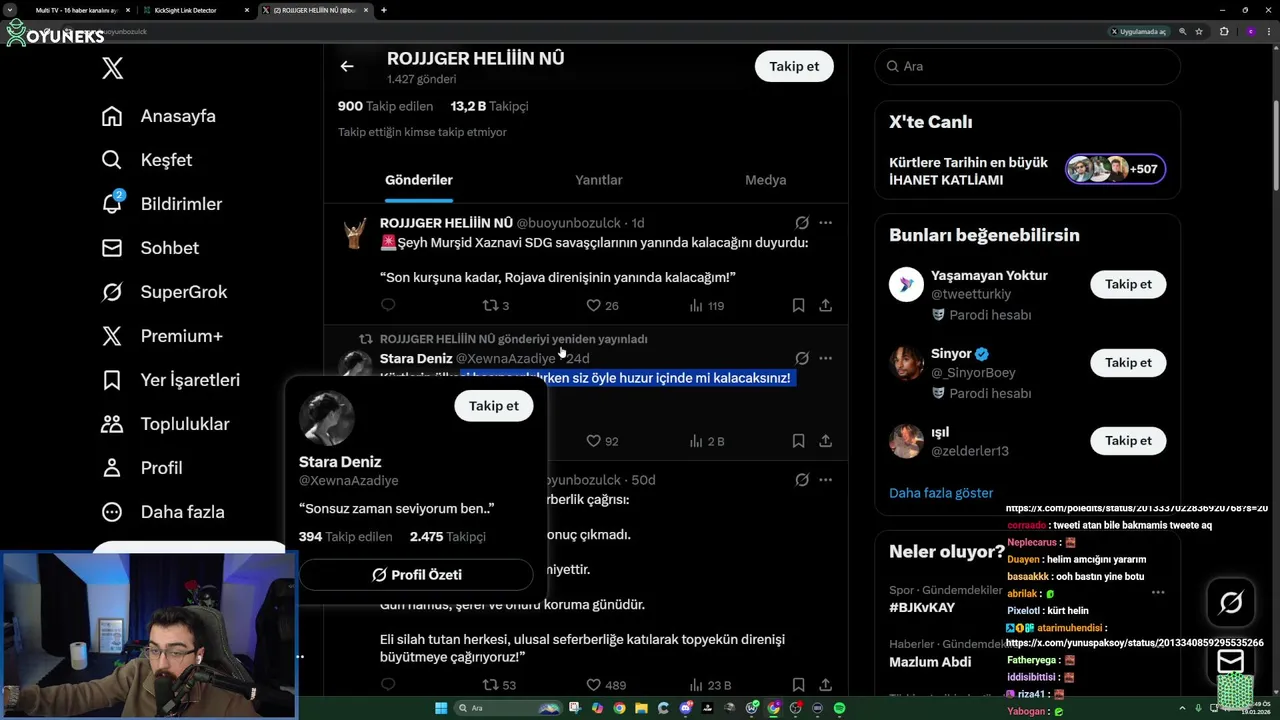Follow Yaşamayan Yoktur account
This screenshot has height=720, width=1280.
point(1128,284)
